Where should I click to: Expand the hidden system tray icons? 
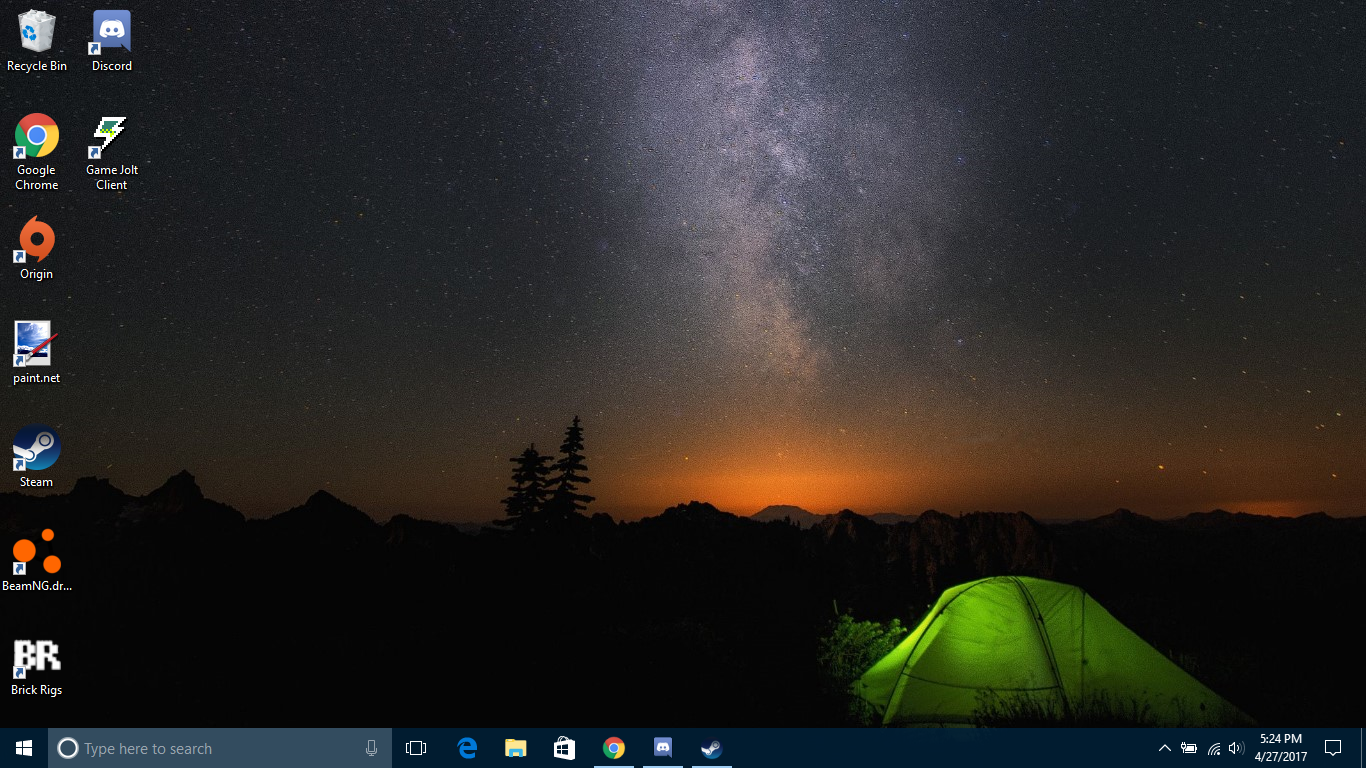(1165, 748)
